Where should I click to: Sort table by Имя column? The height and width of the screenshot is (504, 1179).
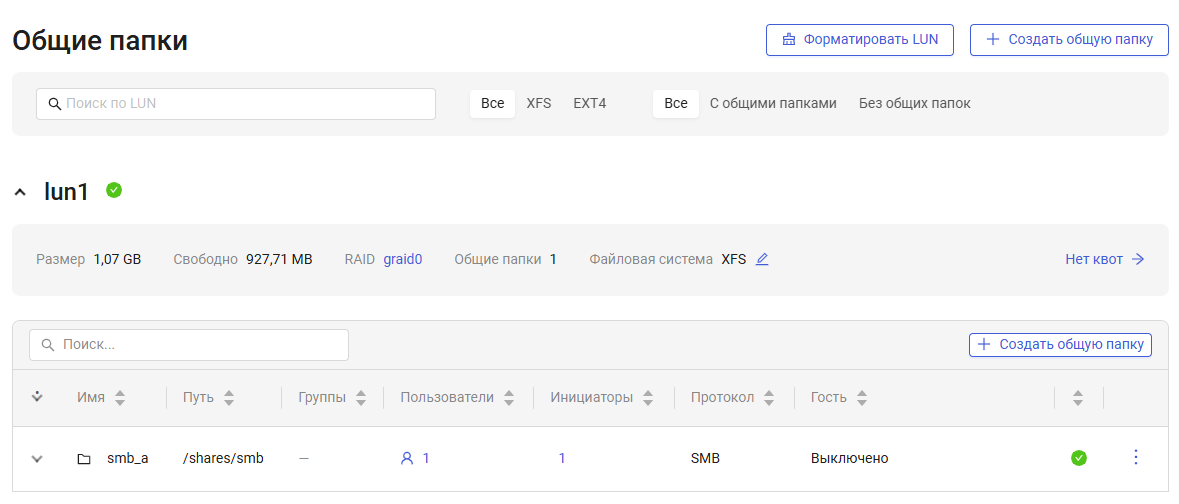coord(120,398)
